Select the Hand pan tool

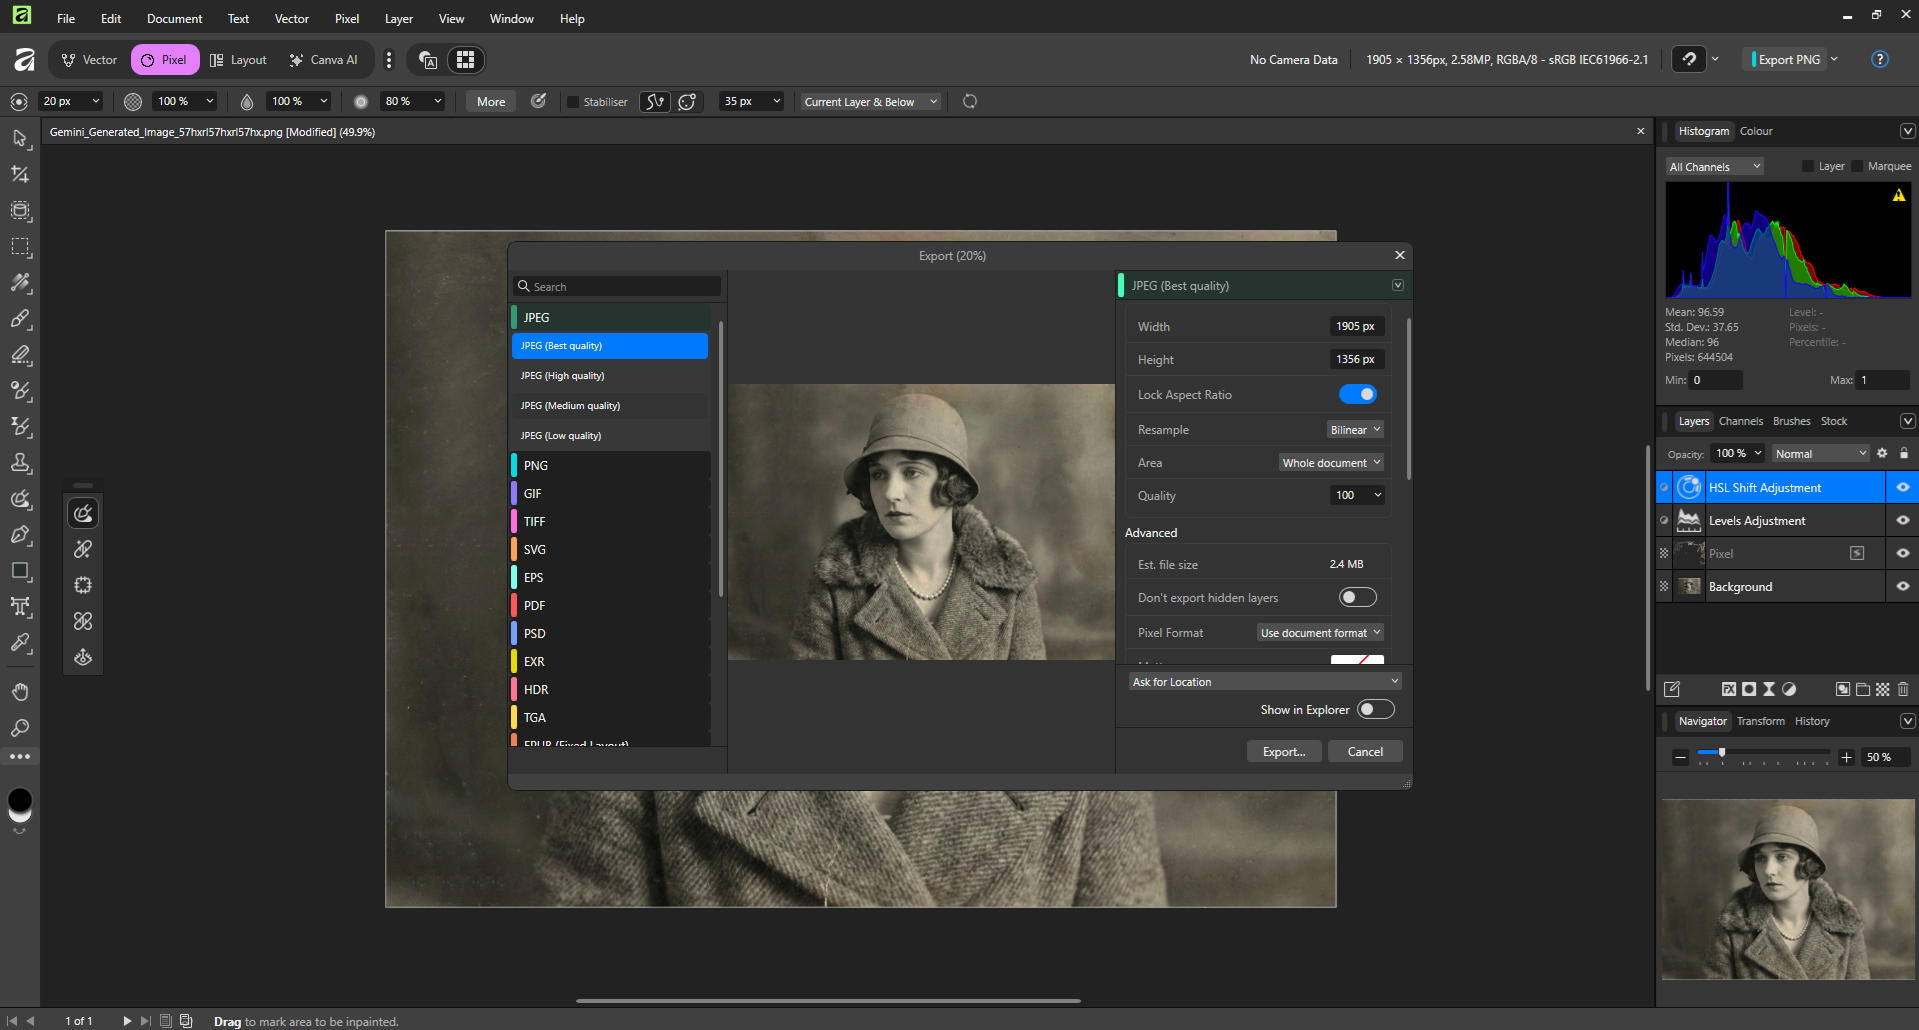coord(20,692)
